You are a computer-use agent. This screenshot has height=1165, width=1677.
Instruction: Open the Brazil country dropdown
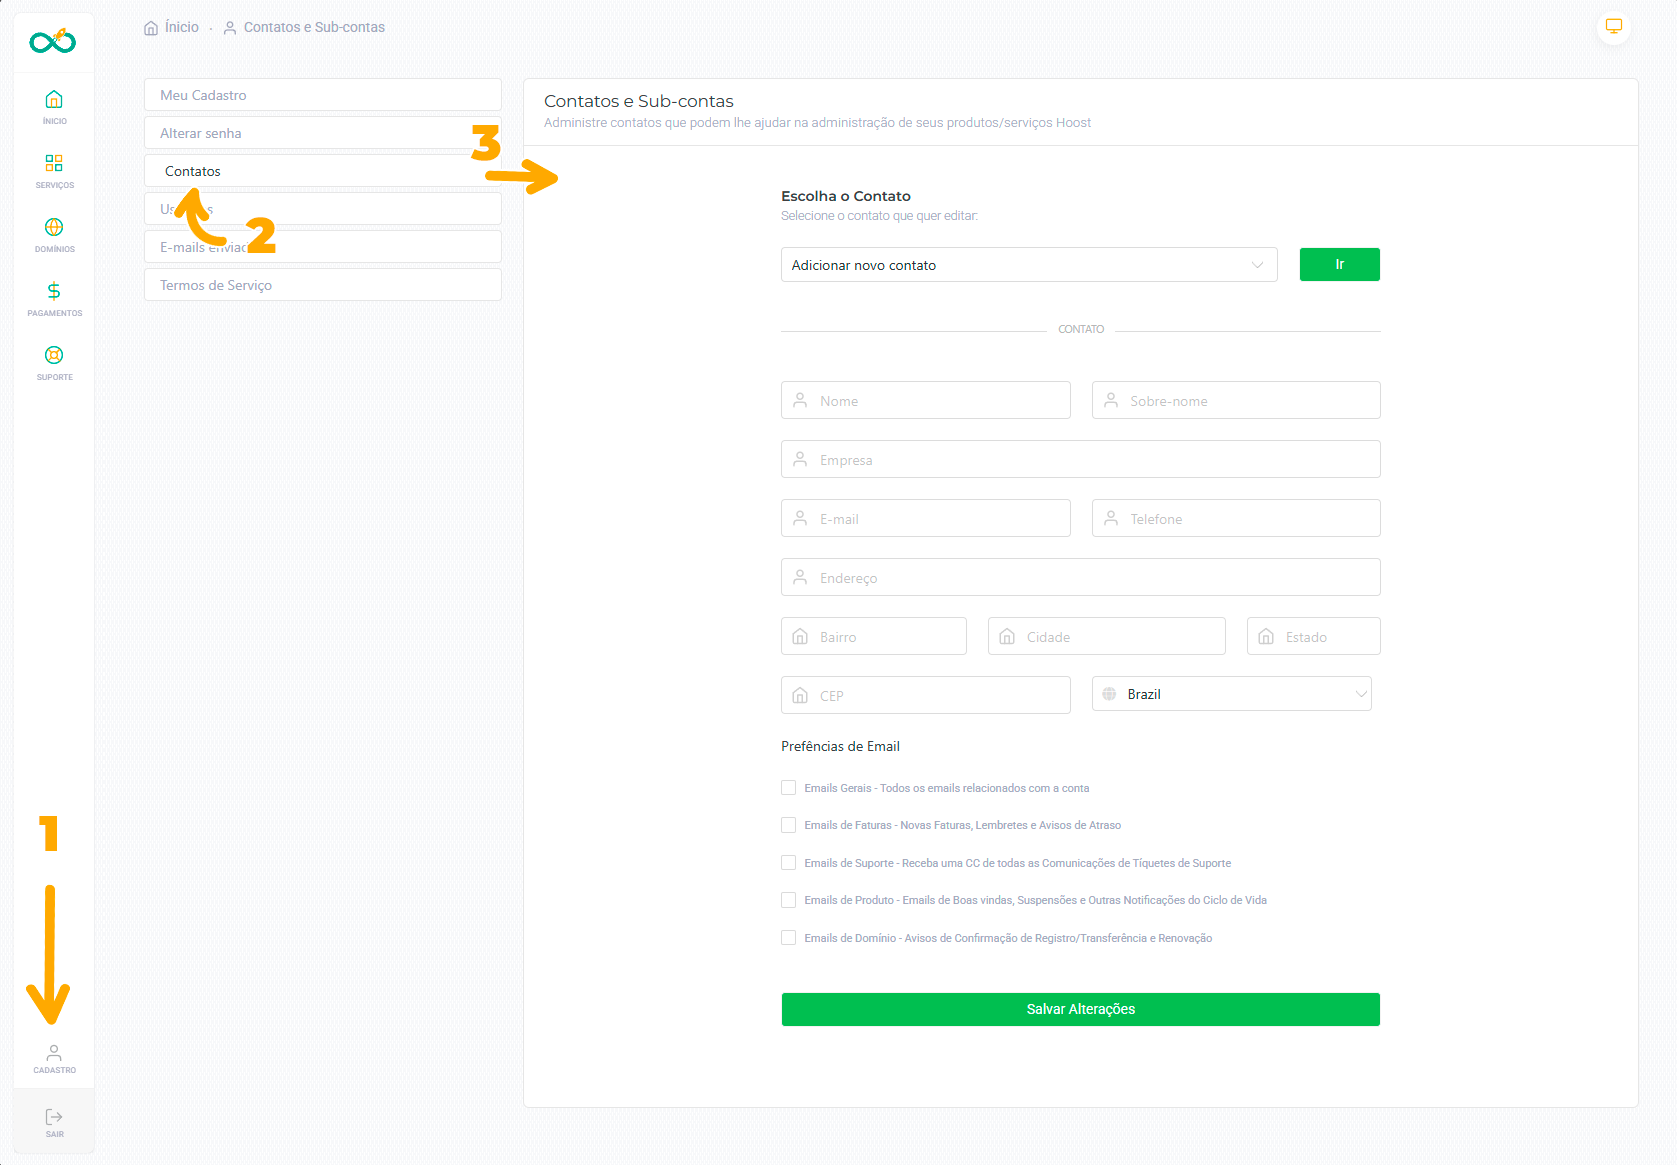click(x=1231, y=694)
